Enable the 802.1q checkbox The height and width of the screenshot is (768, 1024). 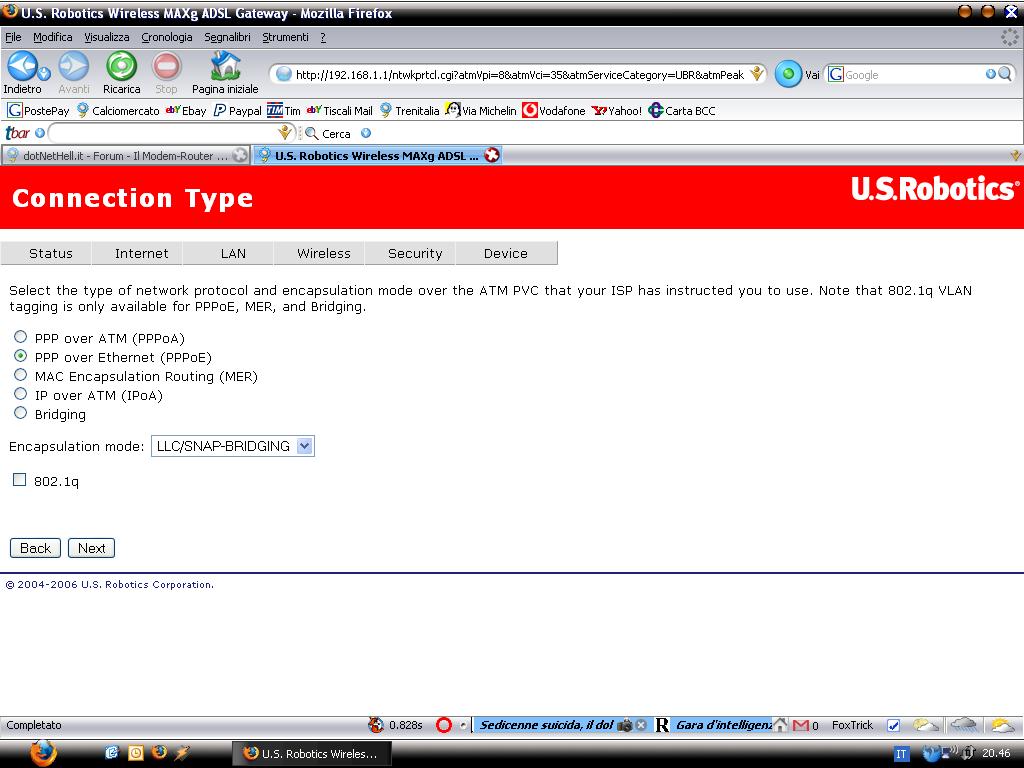pyautogui.click(x=20, y=480)
